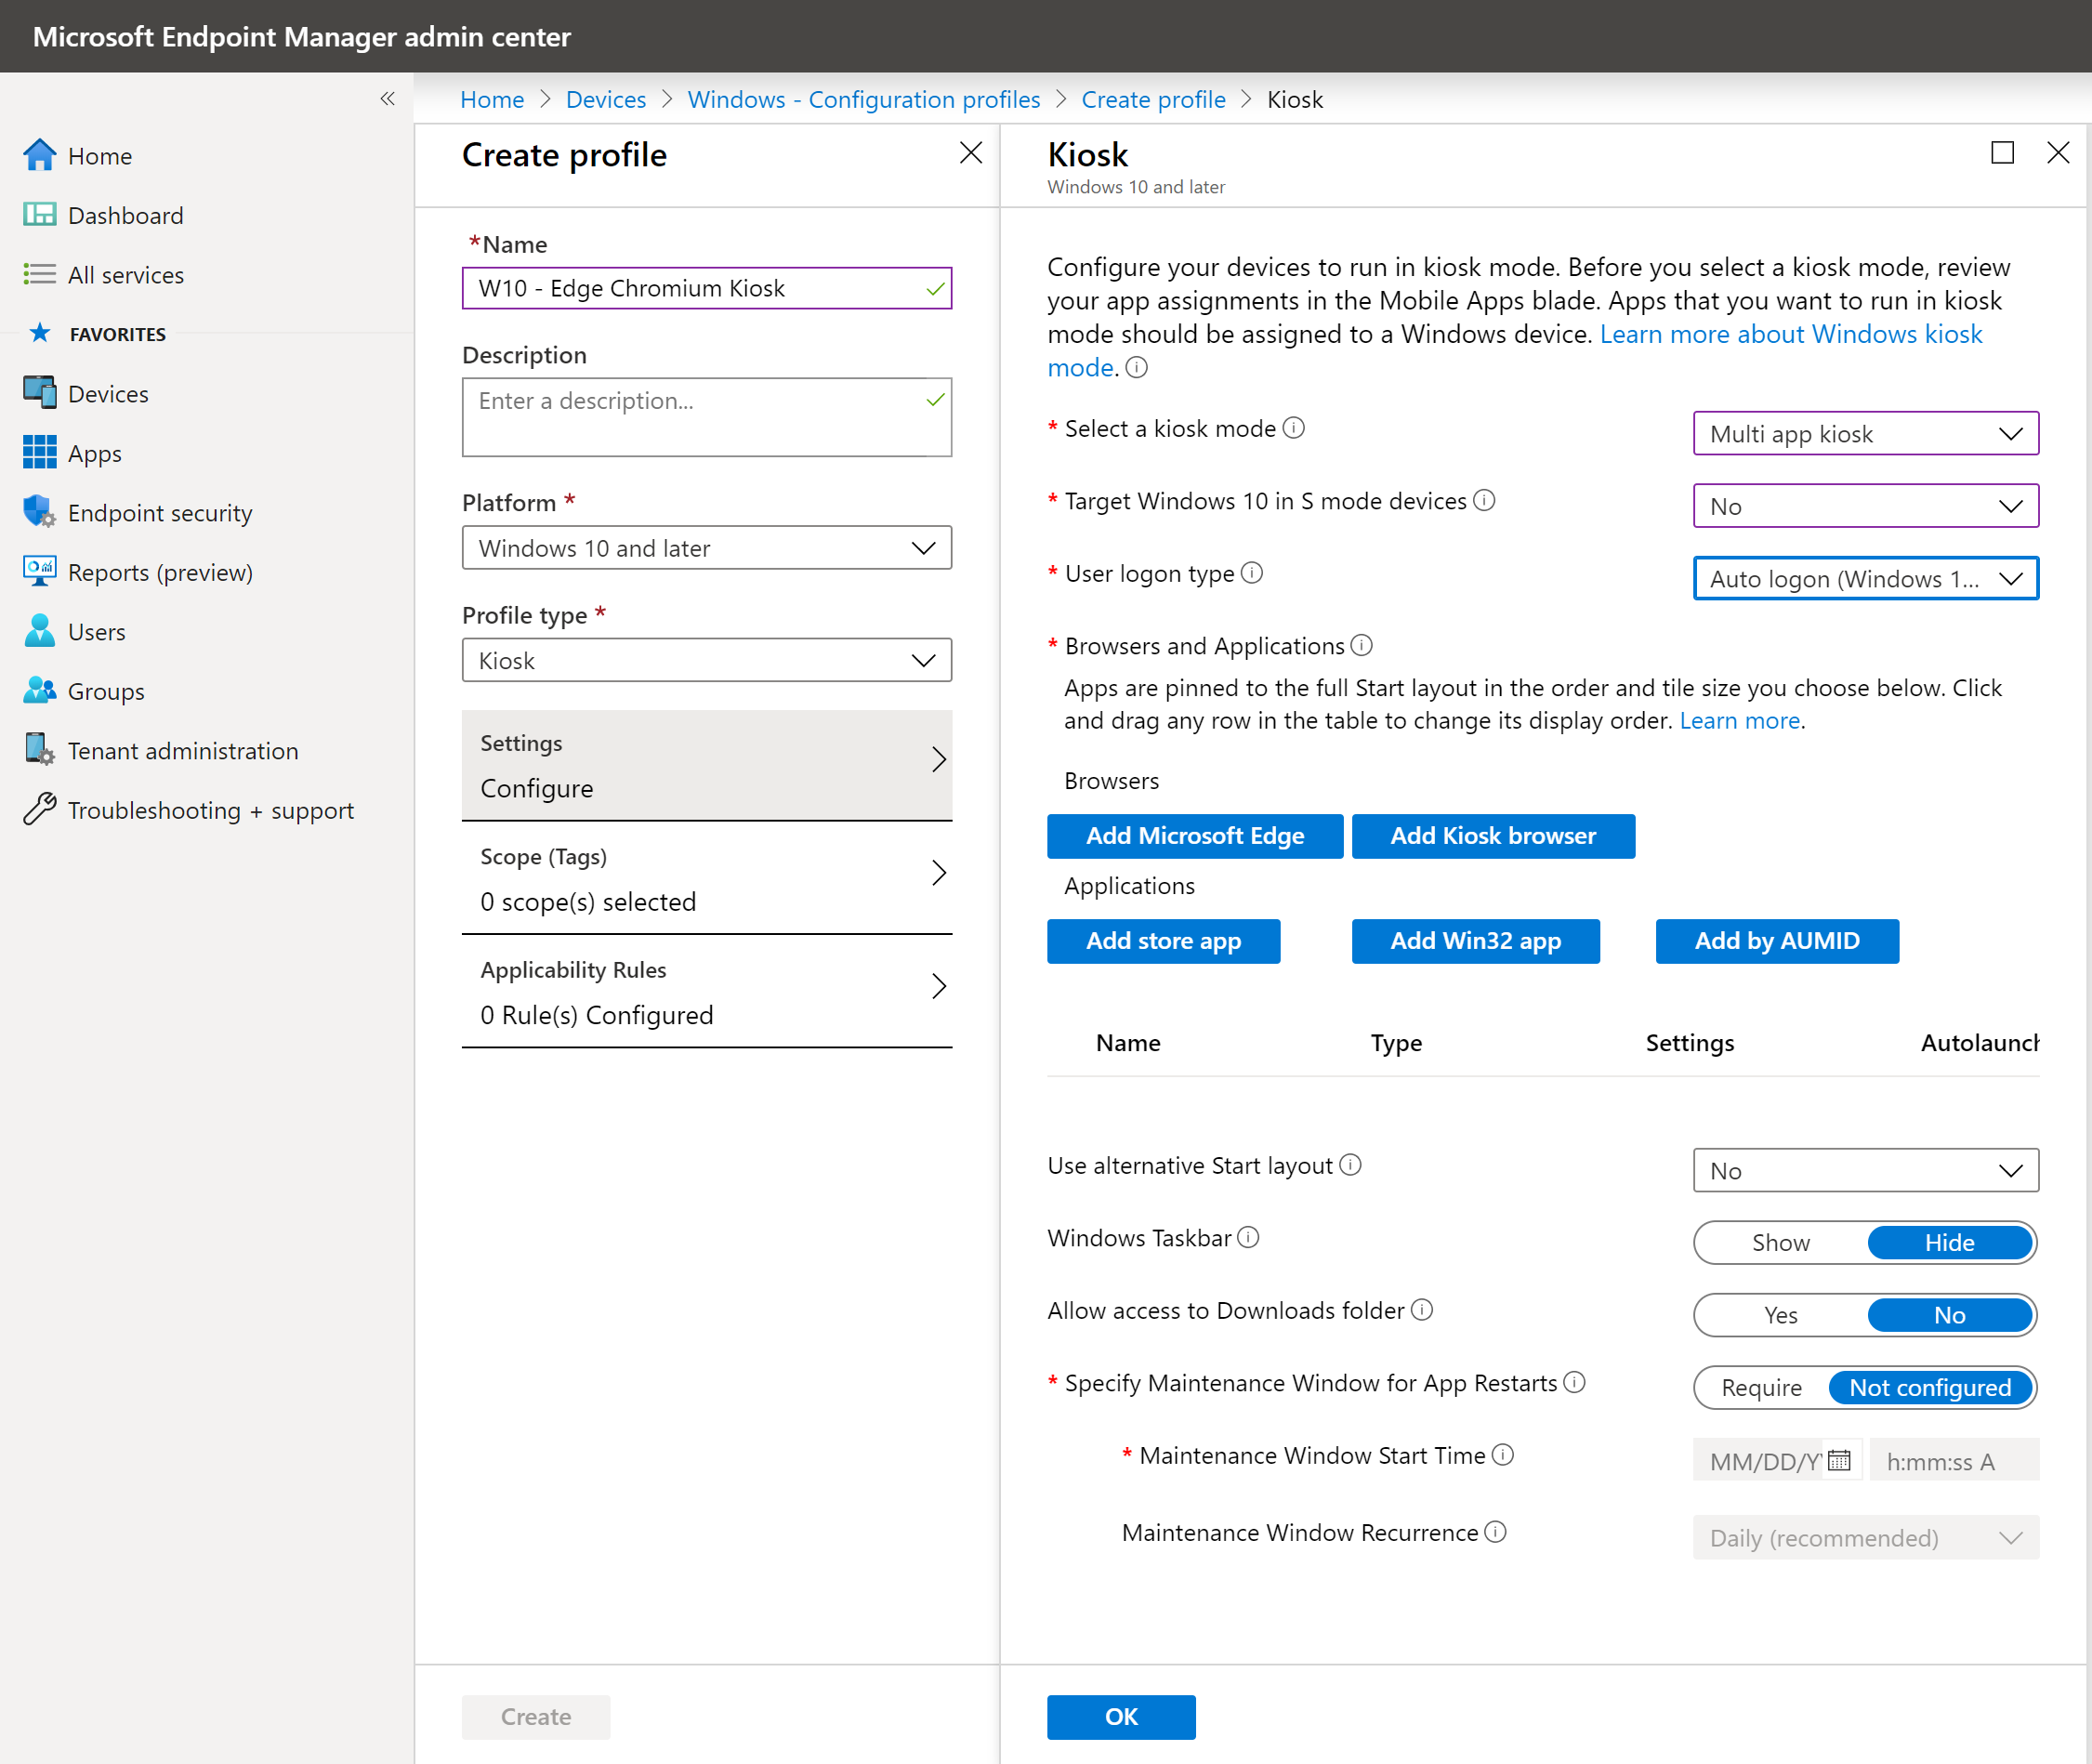
Task: Click the Groups people icon
Action: (x=39, y=690)
